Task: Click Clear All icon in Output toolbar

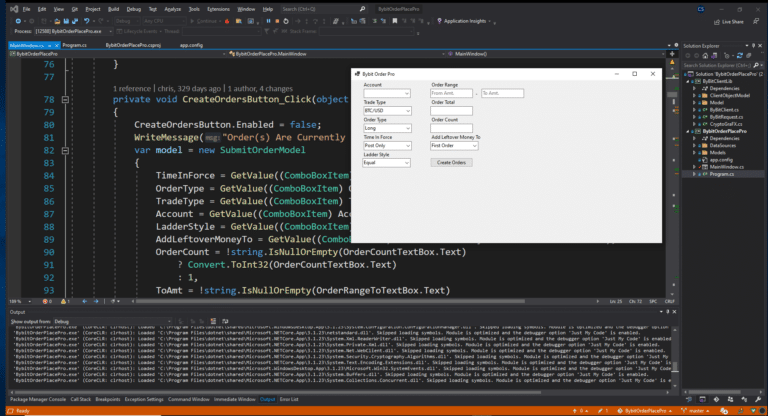Action: (x=213, y=321)
